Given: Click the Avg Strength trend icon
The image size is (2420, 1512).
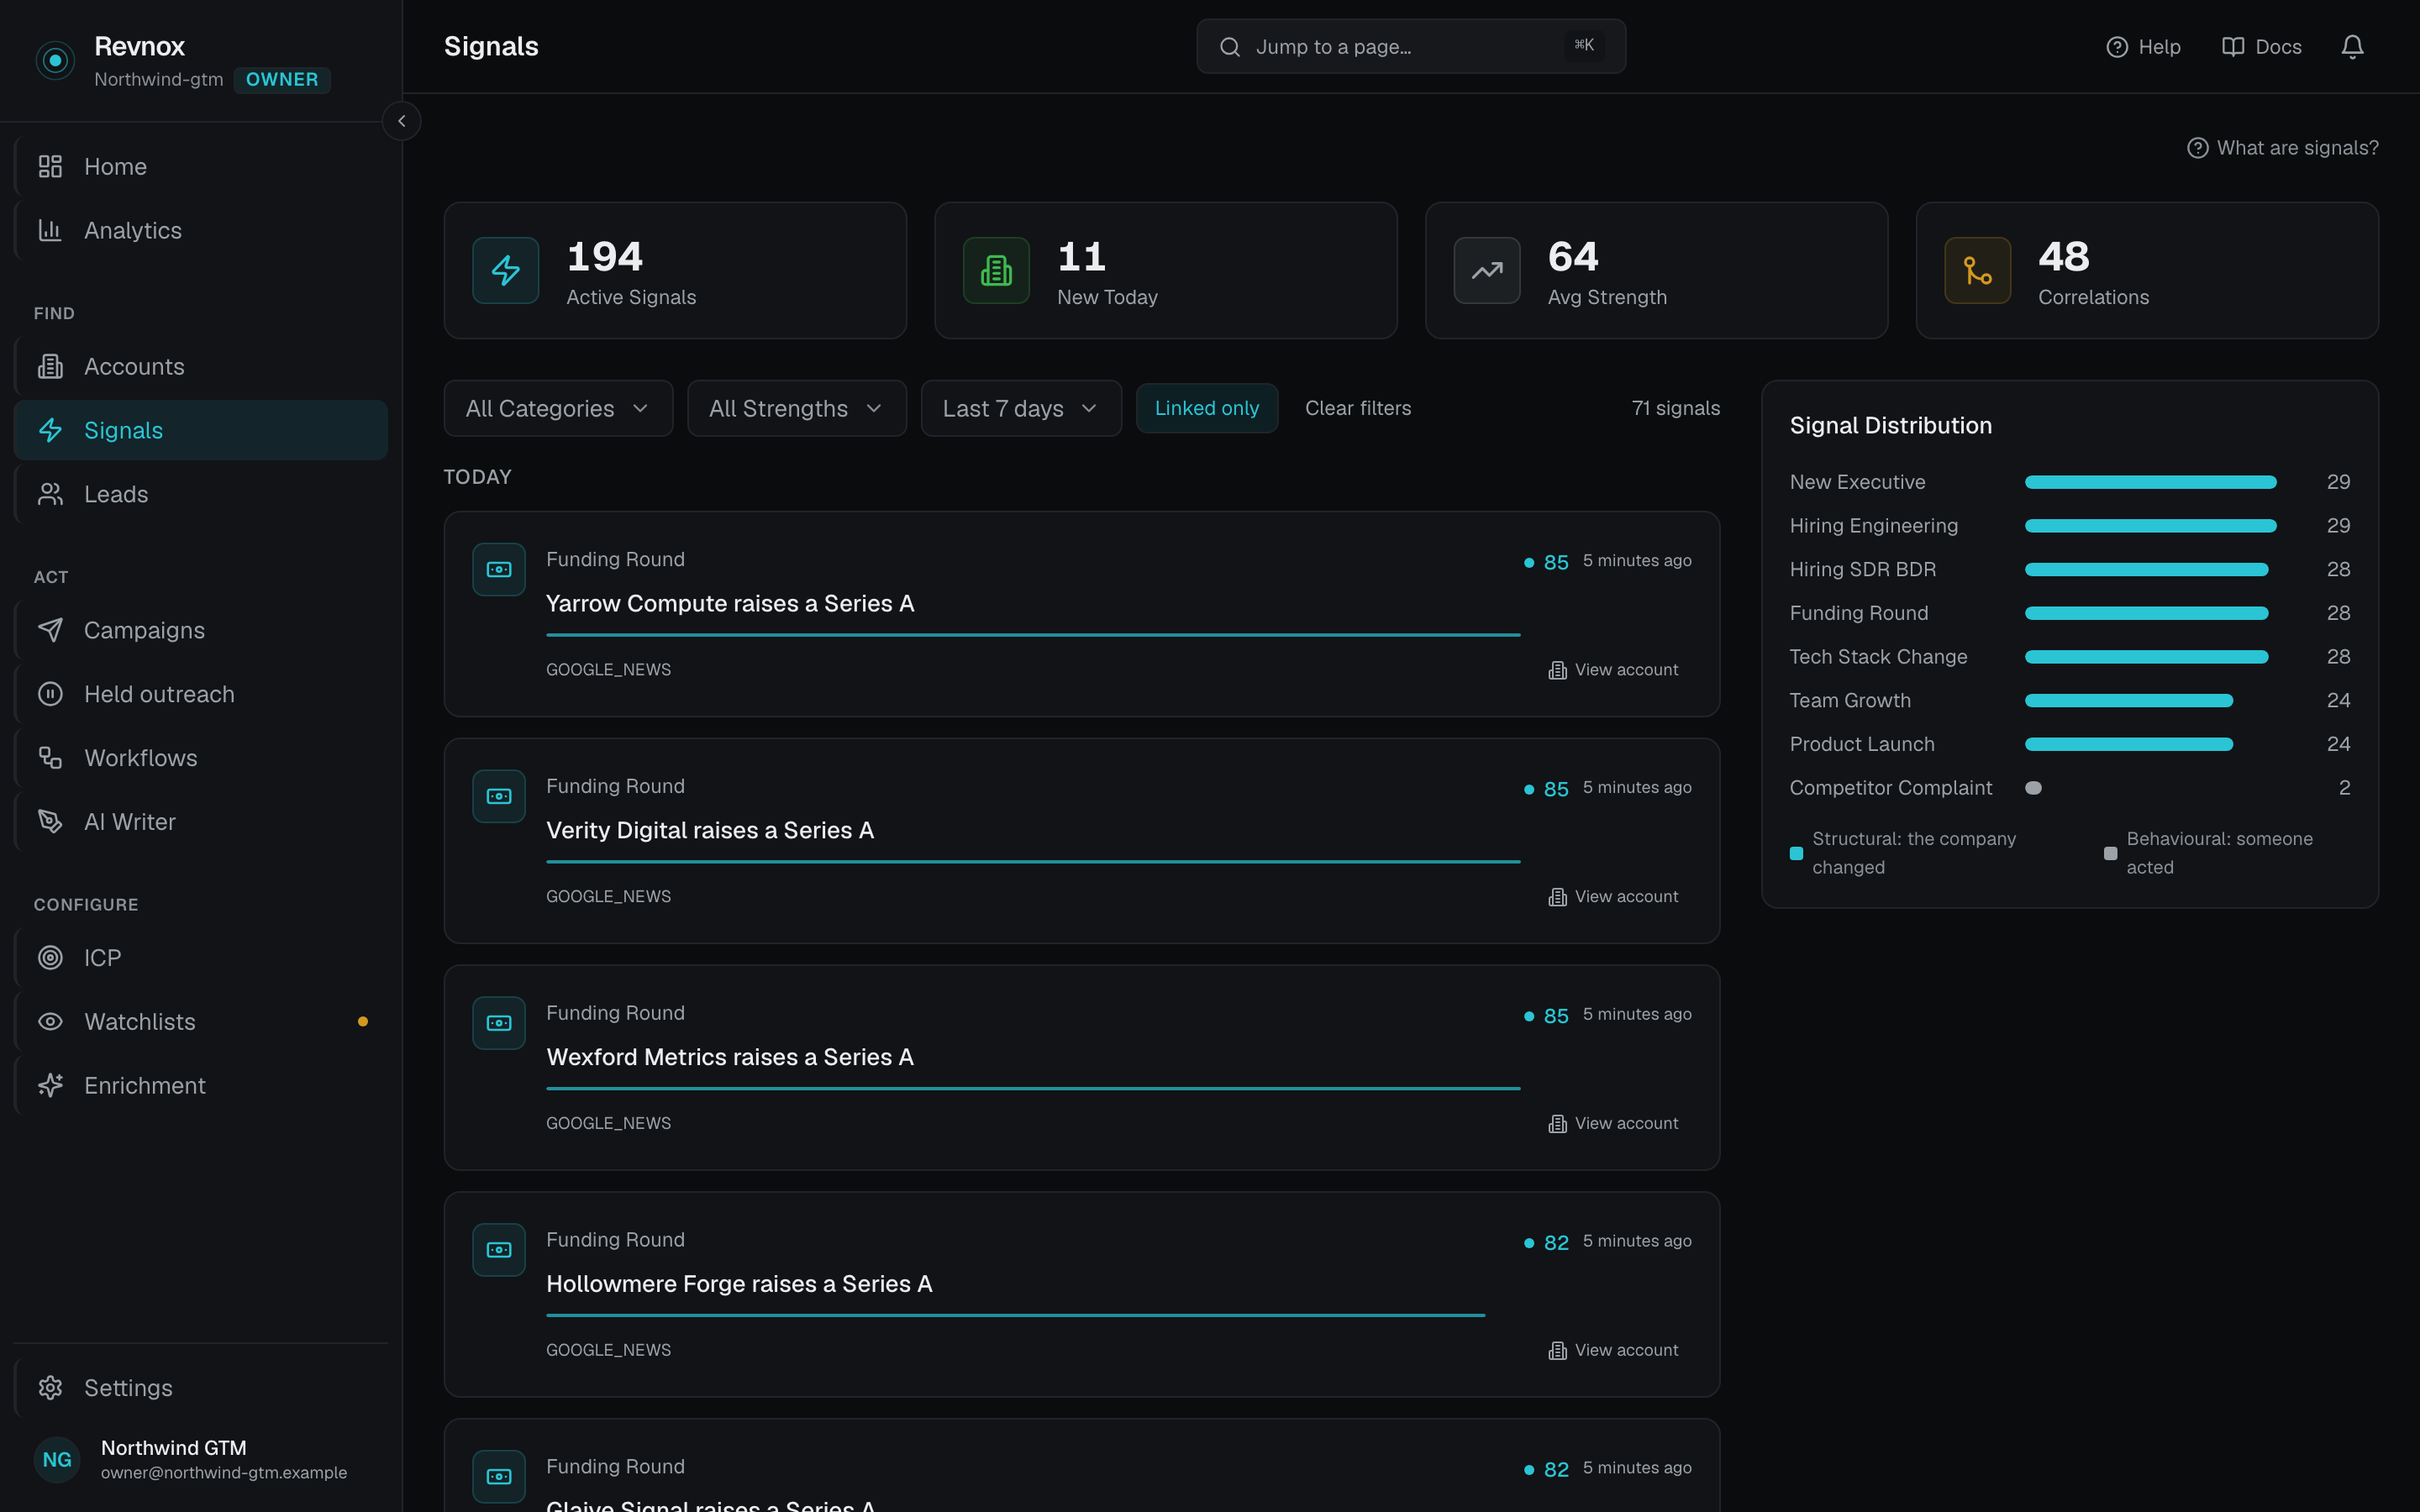Looking at the screenshot, I should pyautogui.click(x=1487, y=270).
